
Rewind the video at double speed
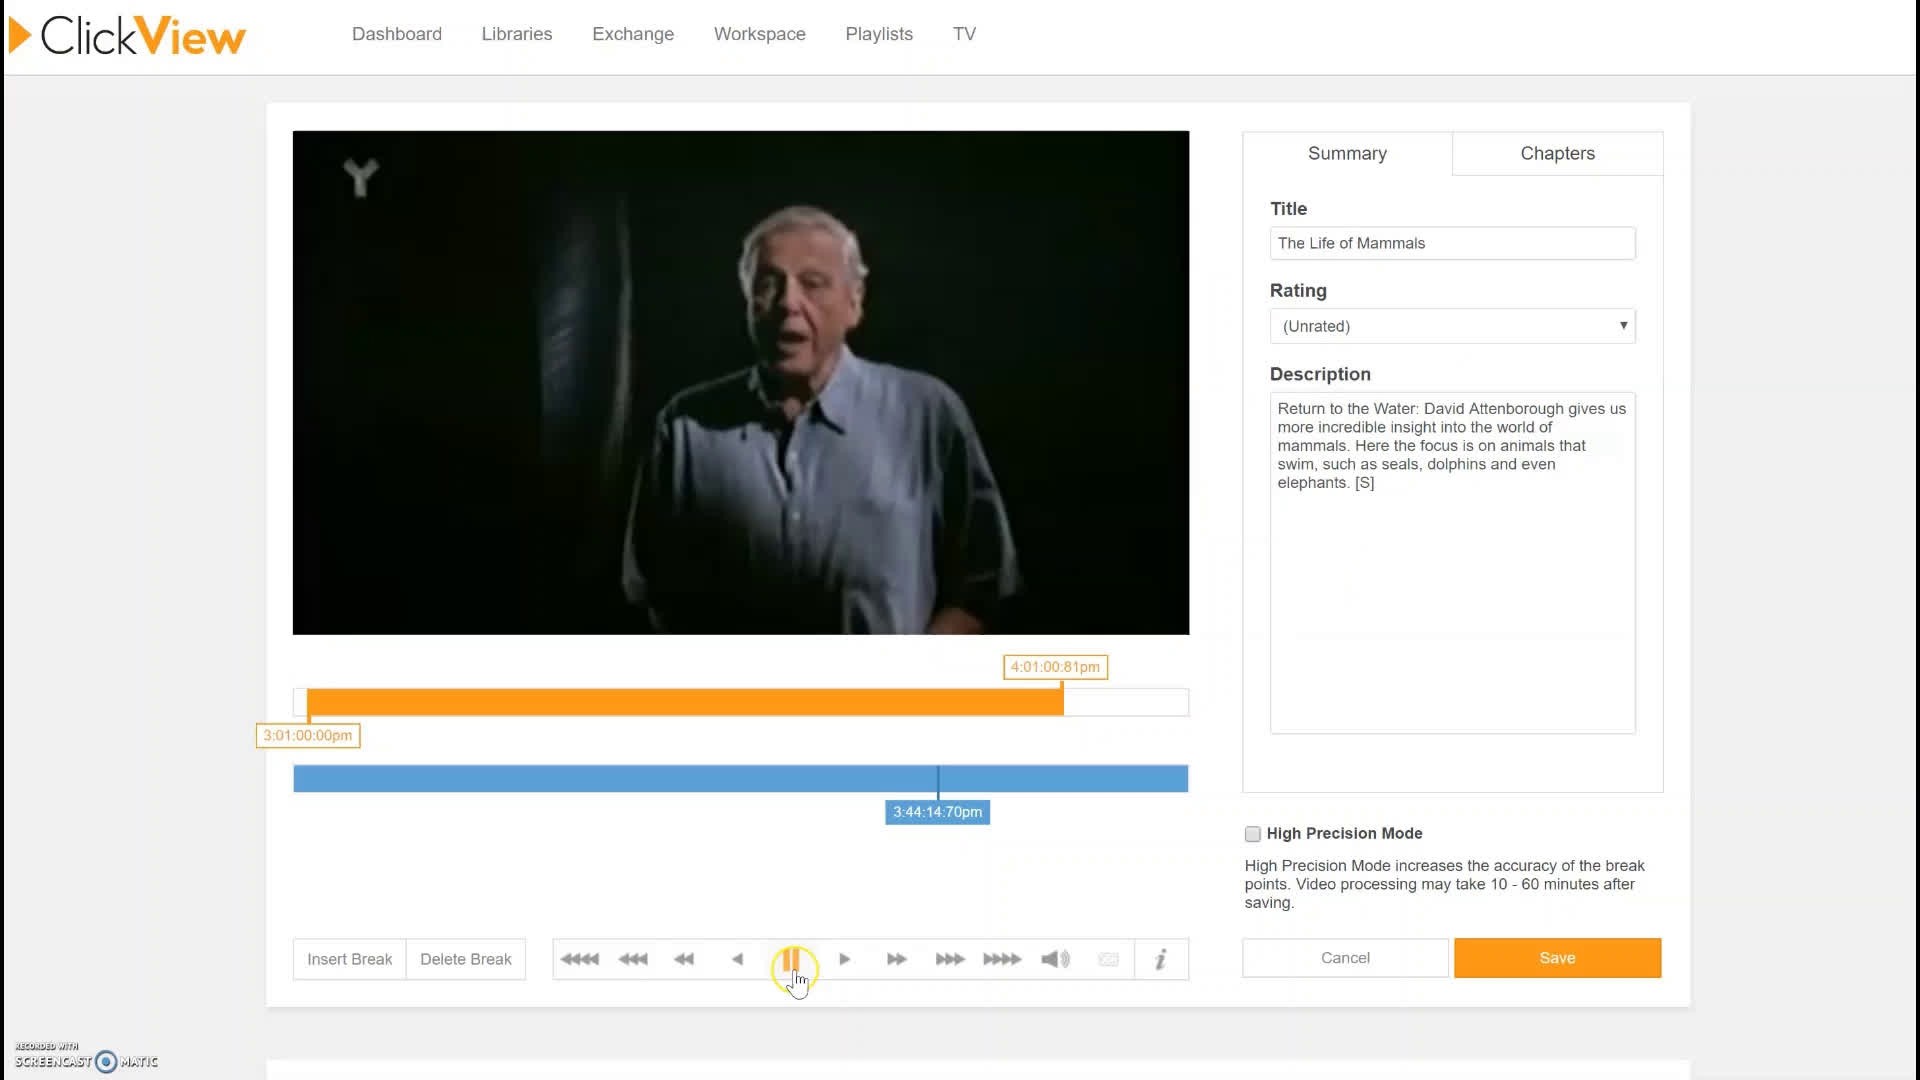pos(684,958)
